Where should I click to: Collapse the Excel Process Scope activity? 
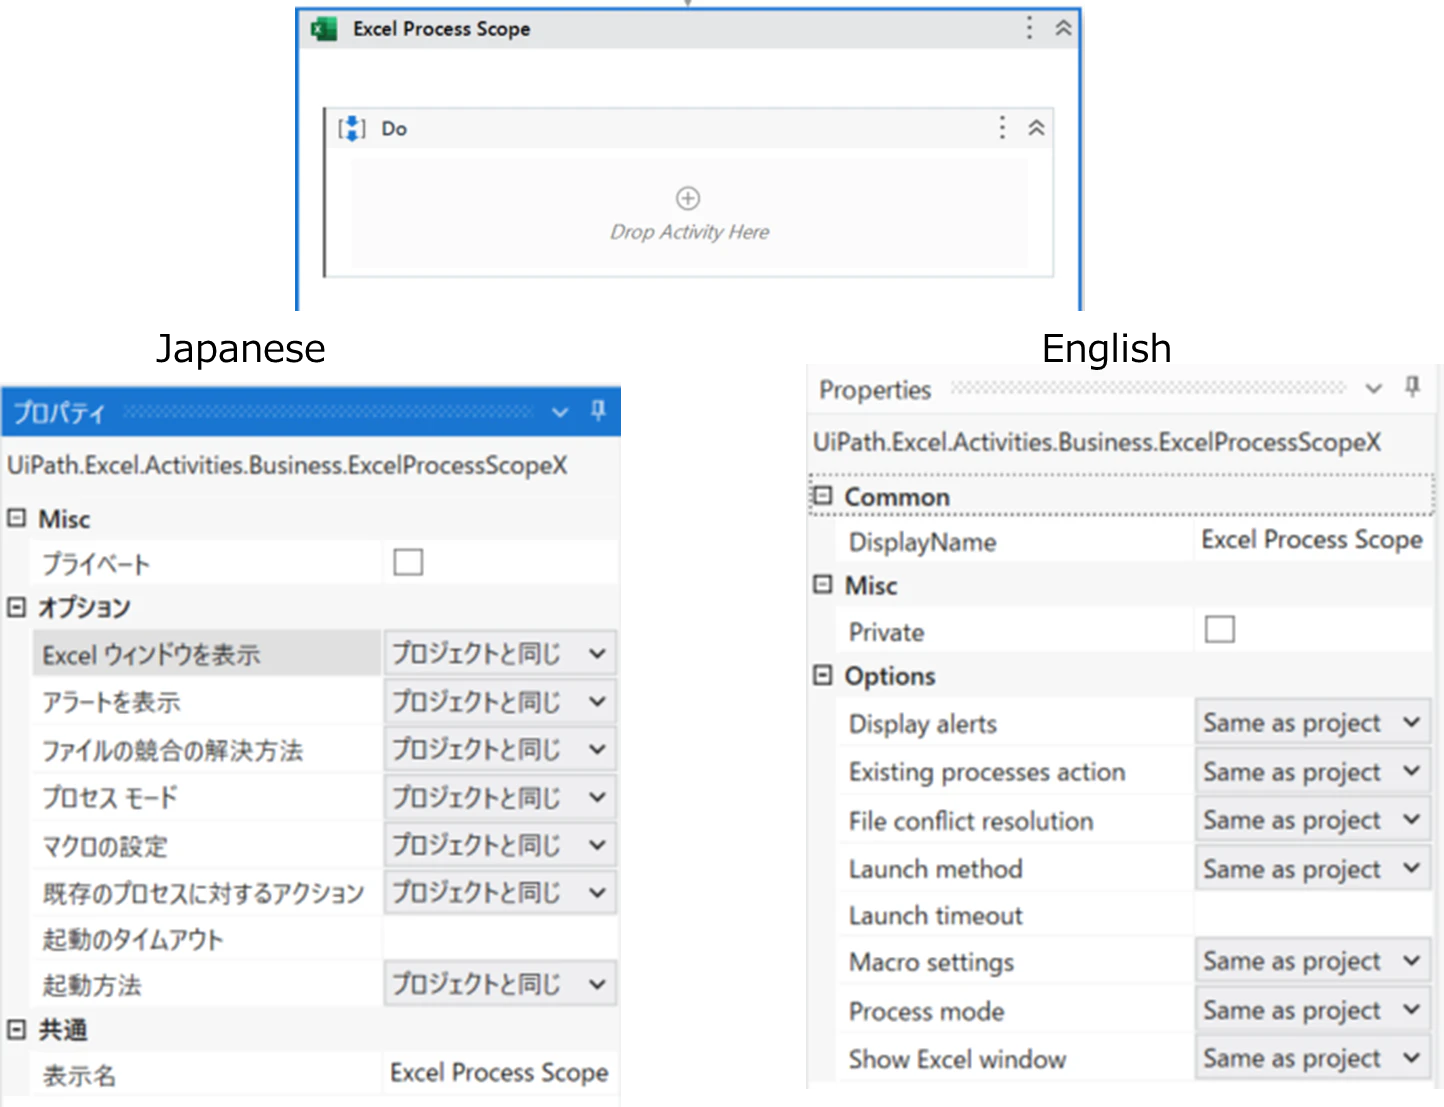[x=1063, y=28]
